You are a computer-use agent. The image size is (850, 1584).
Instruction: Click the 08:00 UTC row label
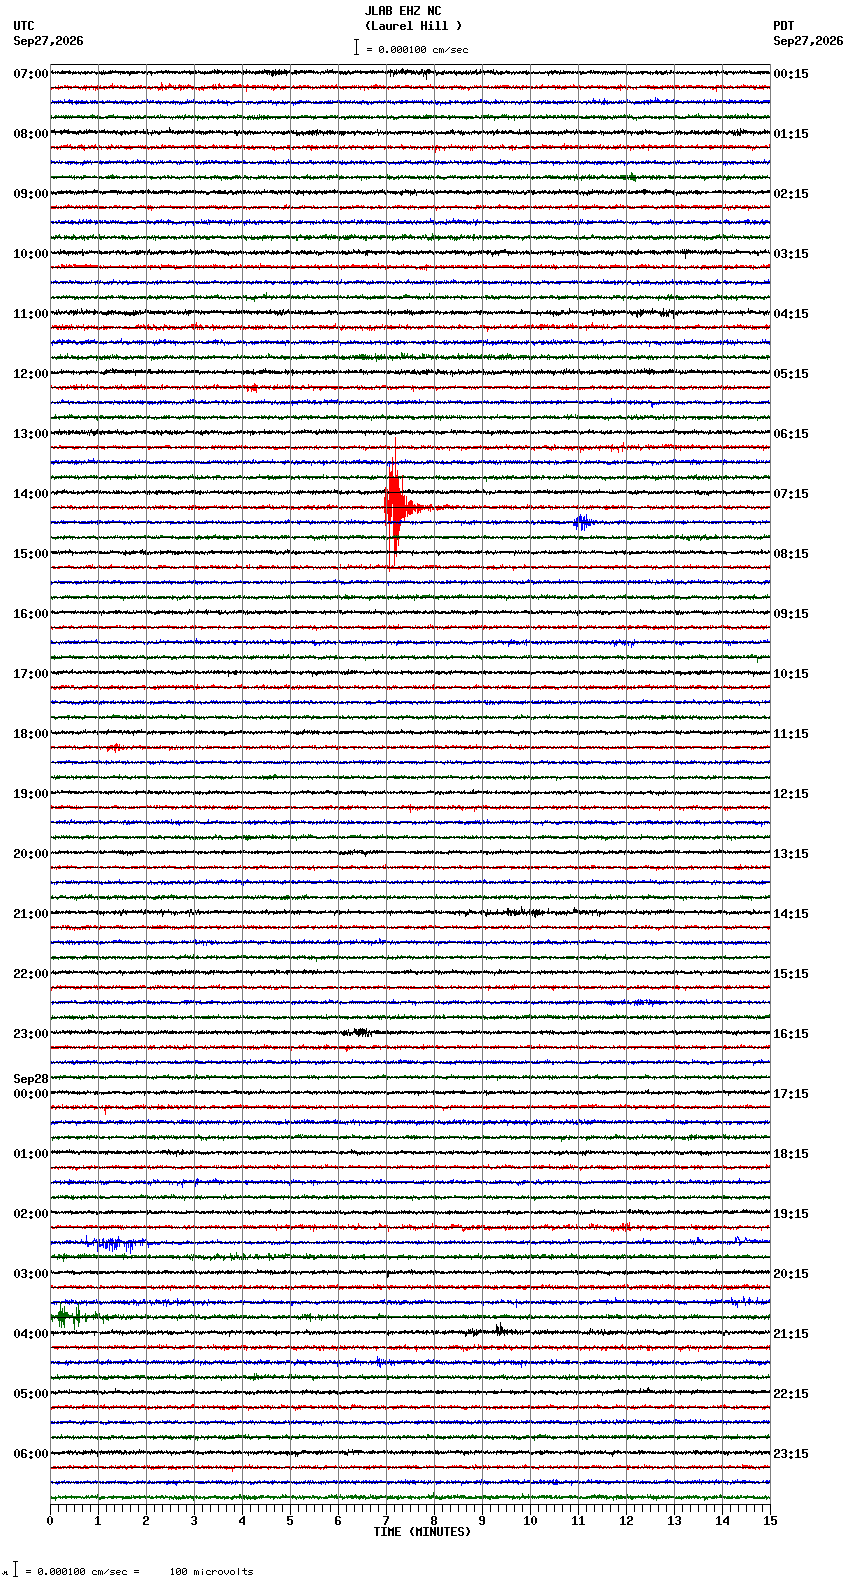coord(31,134)
